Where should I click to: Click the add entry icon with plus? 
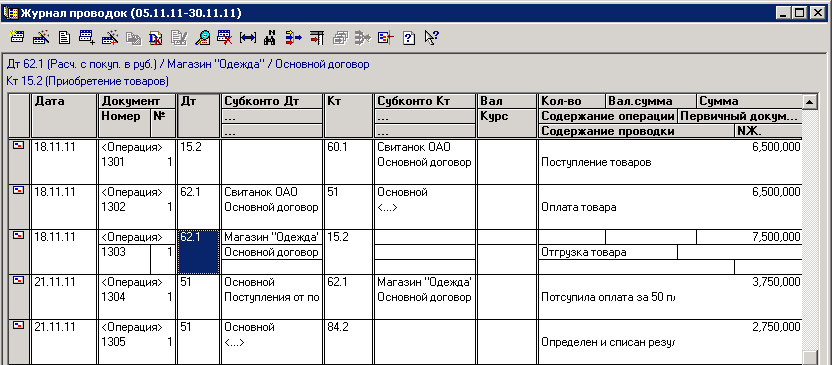click(86, 38)
